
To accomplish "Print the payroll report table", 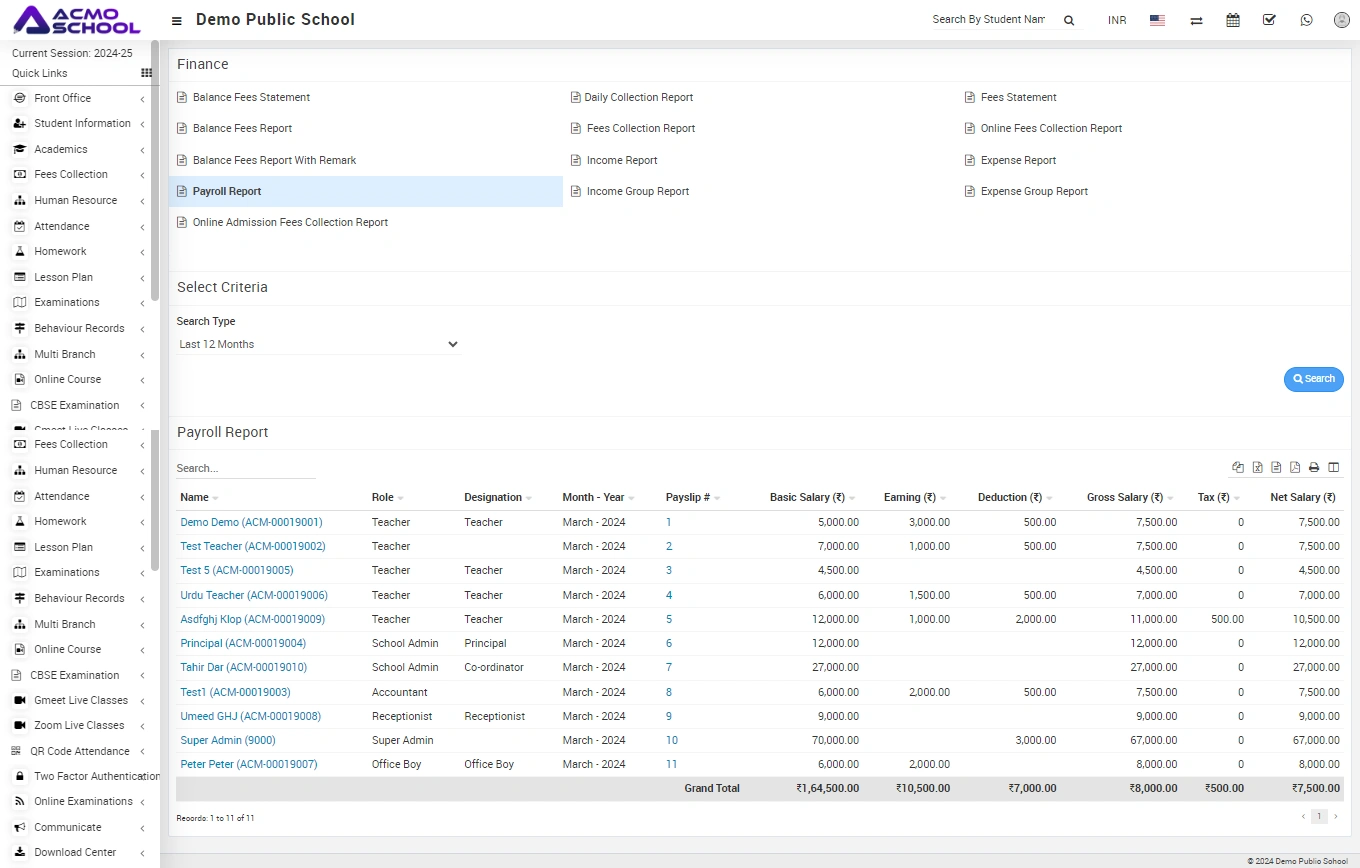I will (1314, 467).
